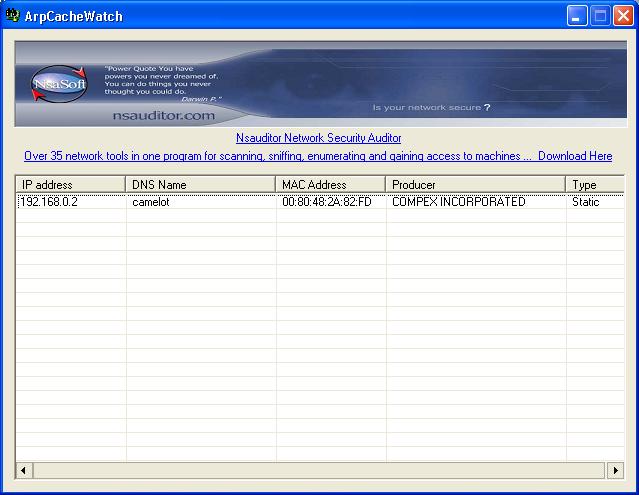Click the horizontal scrollbar left arrow
639x495 pixels.
click(x=24, y=471)
